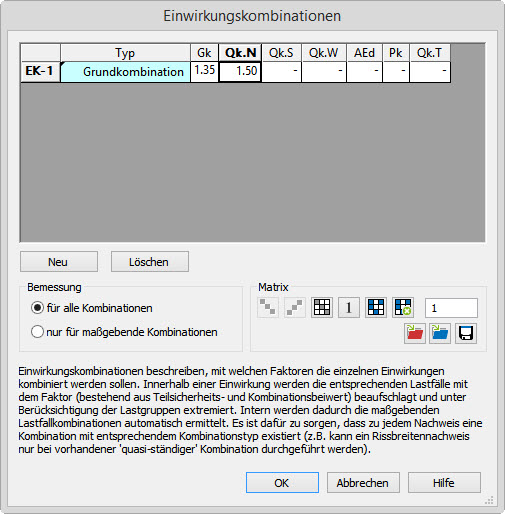Click the matrix icon with green X
505x514 pixels.
coord(403,307)
